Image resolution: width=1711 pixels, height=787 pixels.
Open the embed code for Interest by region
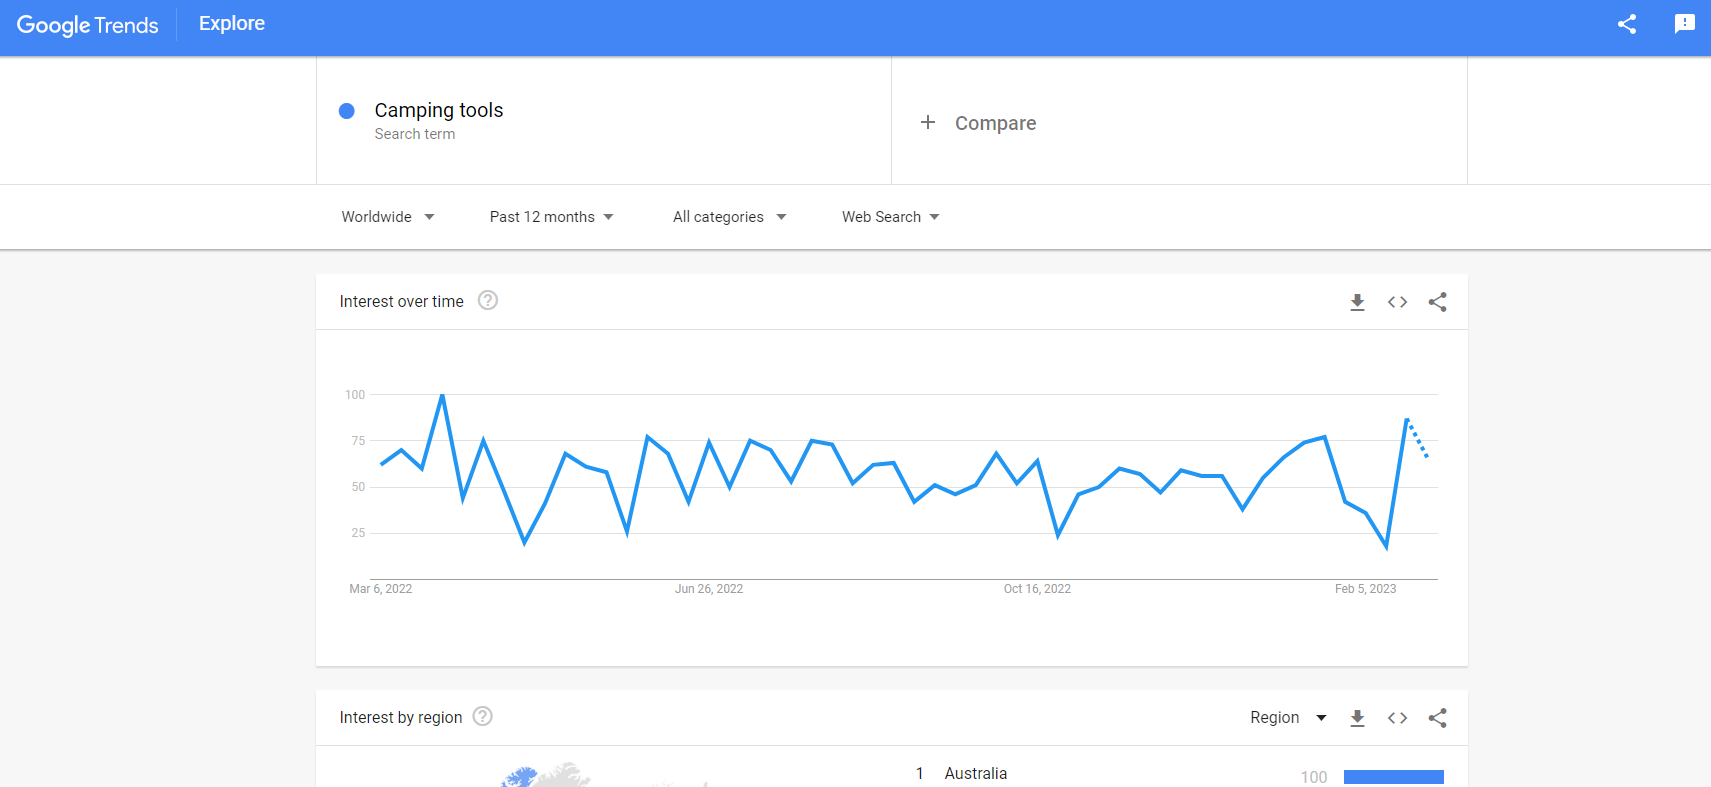1397,718
